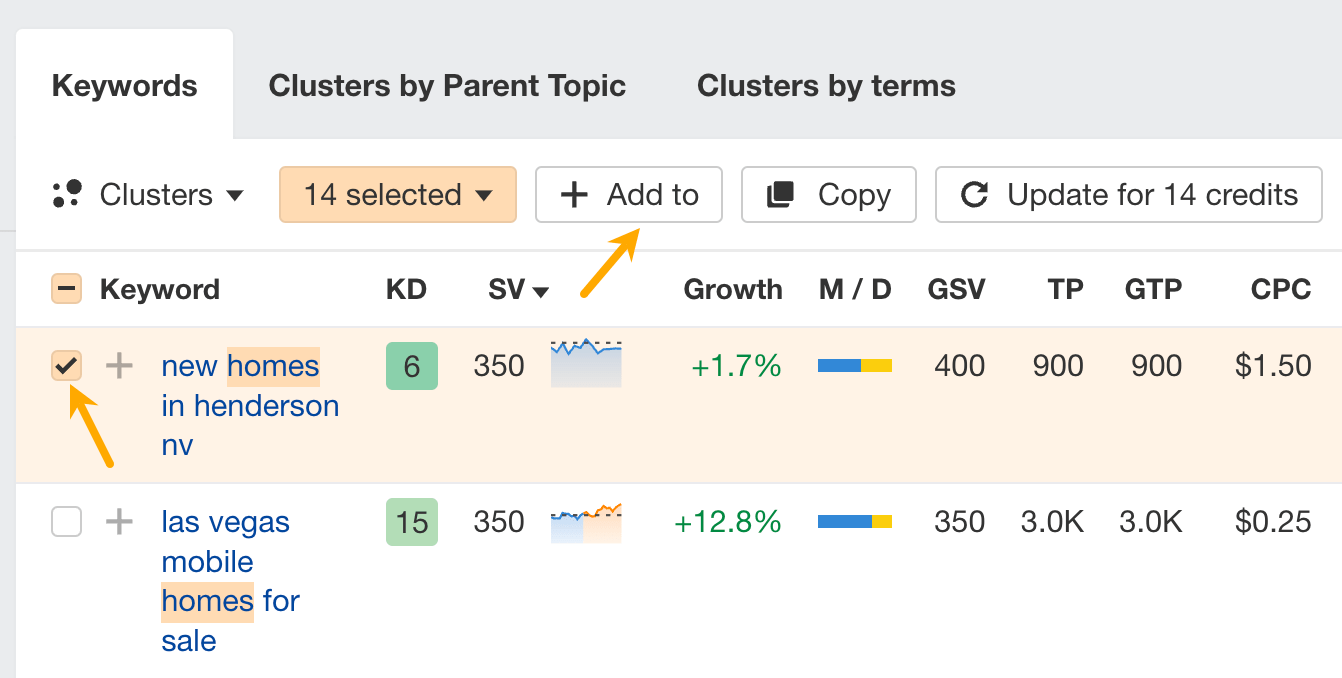This screenshot has height=678, width=1342.
Task: Click the Update for 14 credits button
Action: [1128, 195]
